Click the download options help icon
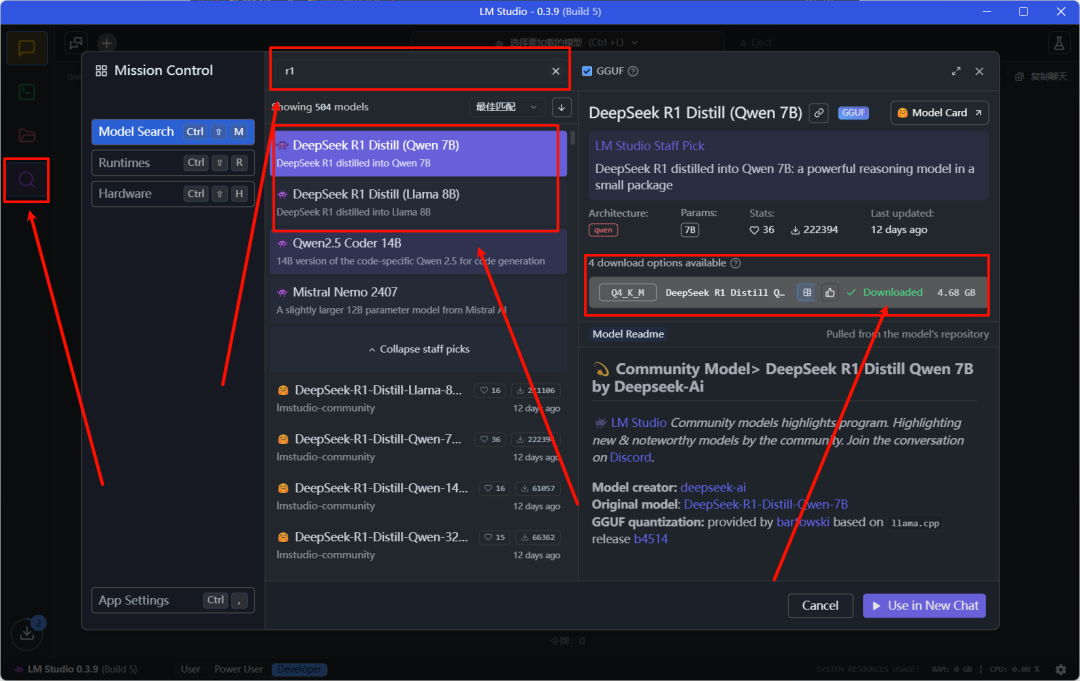The width and height of the screenshot is (1080, 681). point(736,263)
